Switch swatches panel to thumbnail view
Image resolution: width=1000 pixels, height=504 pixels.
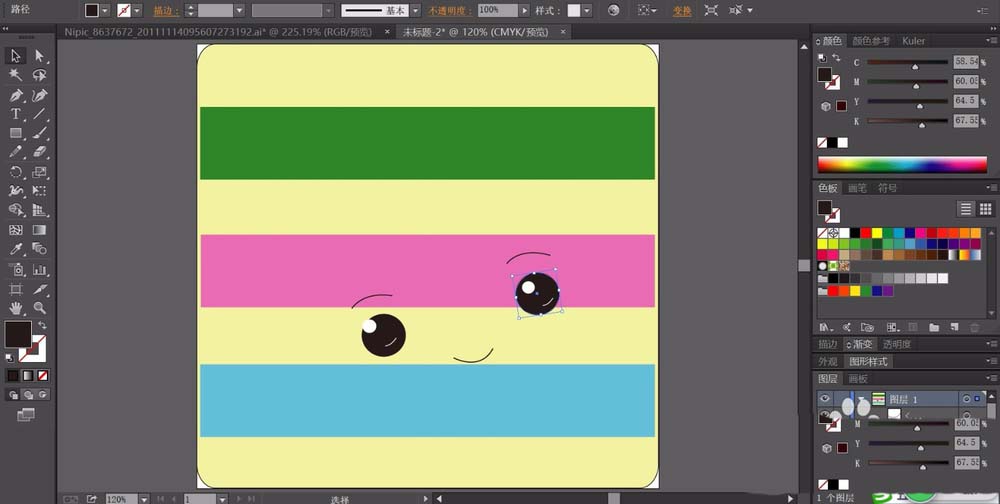pos(987,208)
